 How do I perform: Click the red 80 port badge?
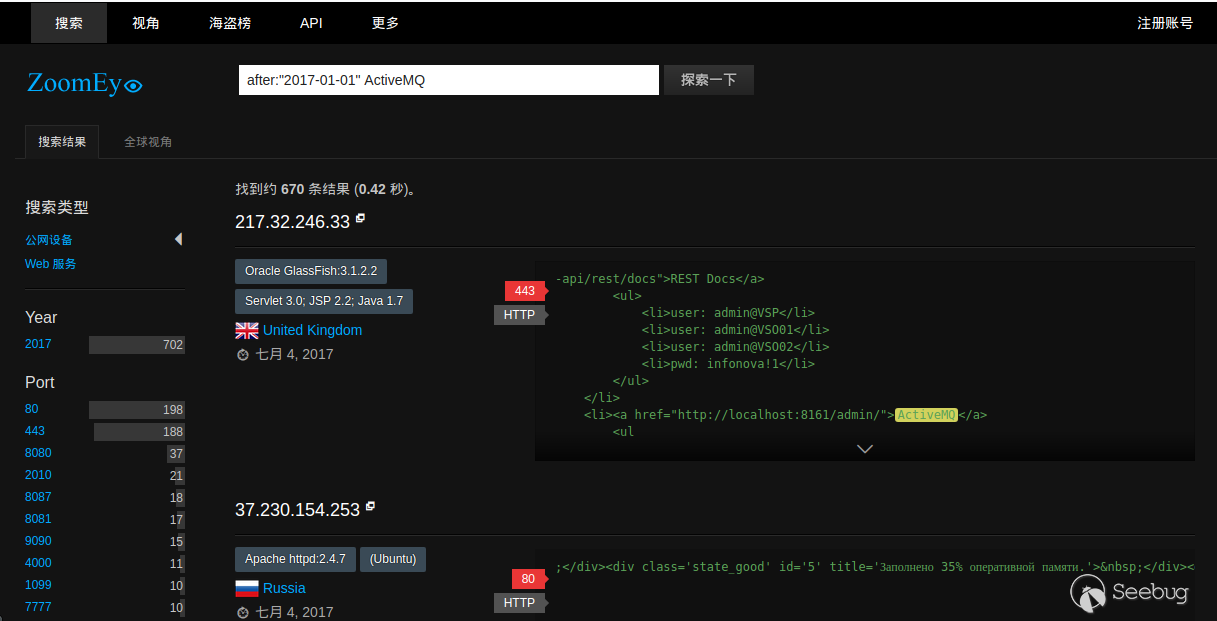point(528,579)
